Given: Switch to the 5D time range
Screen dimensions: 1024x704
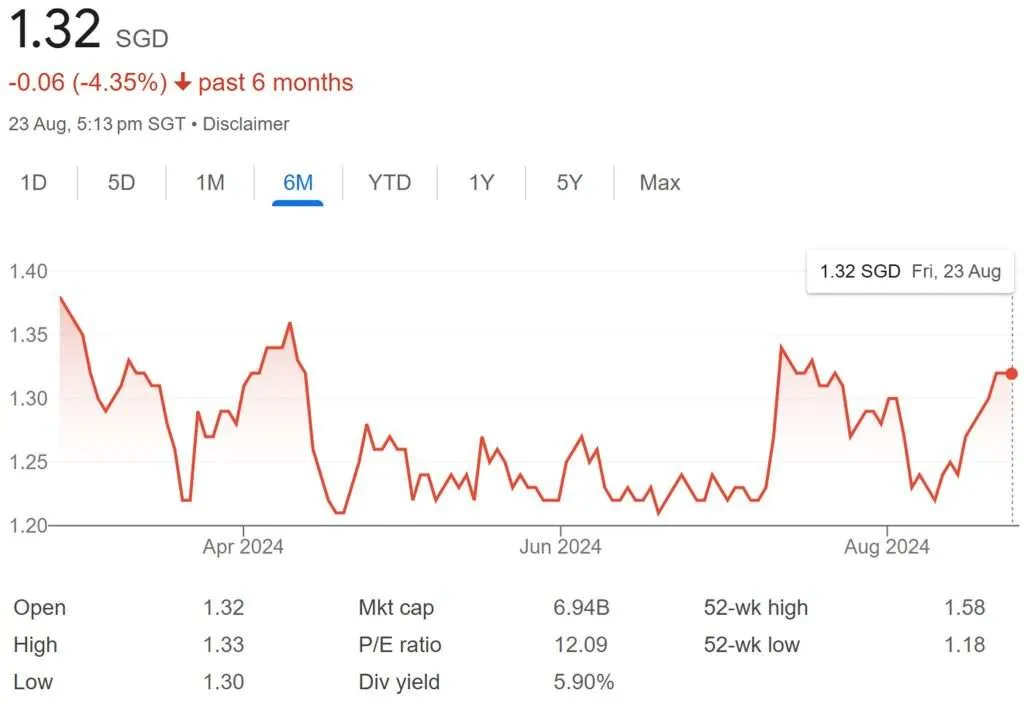Looking at the screenshot, I should (119, 183).
